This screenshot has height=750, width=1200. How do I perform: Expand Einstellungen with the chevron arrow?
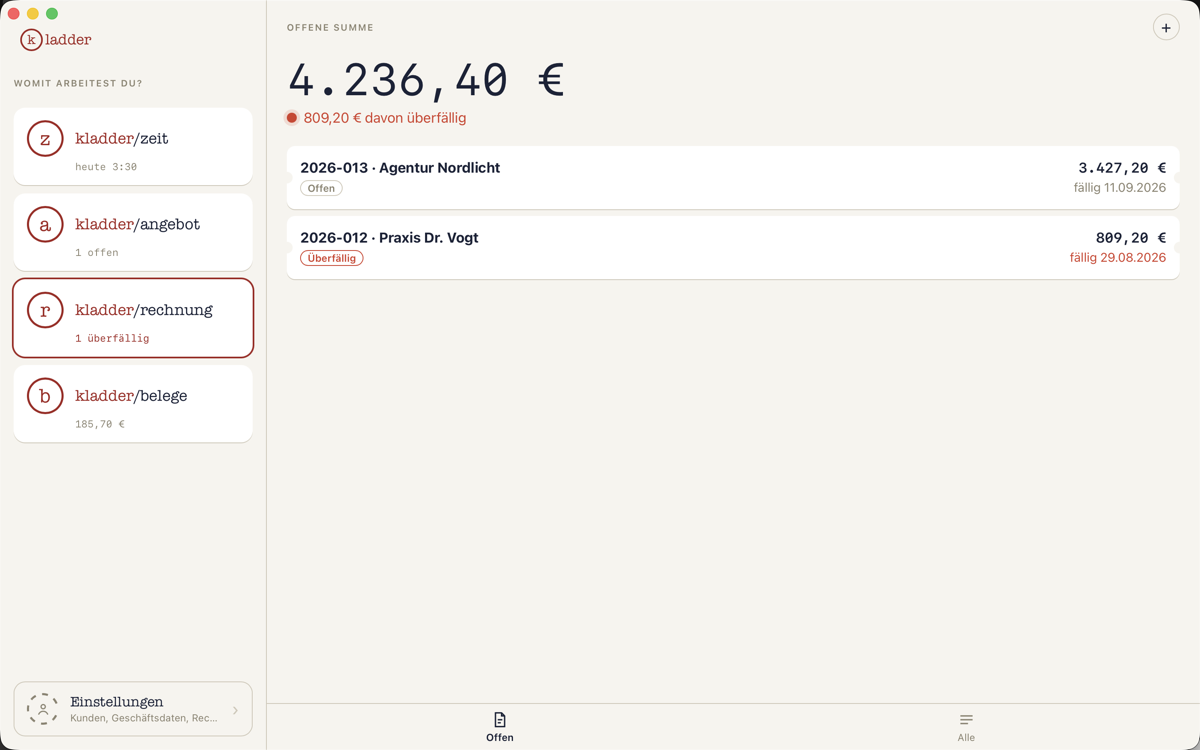tap(236, 710)
